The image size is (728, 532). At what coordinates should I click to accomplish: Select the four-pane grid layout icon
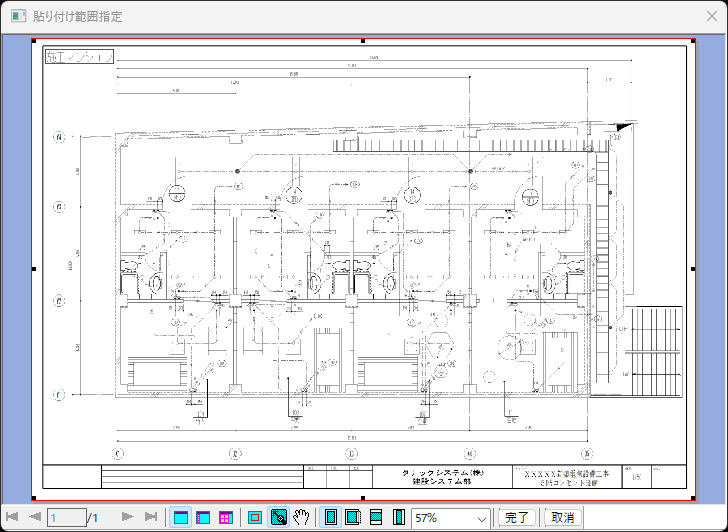(x=225, y=517)
